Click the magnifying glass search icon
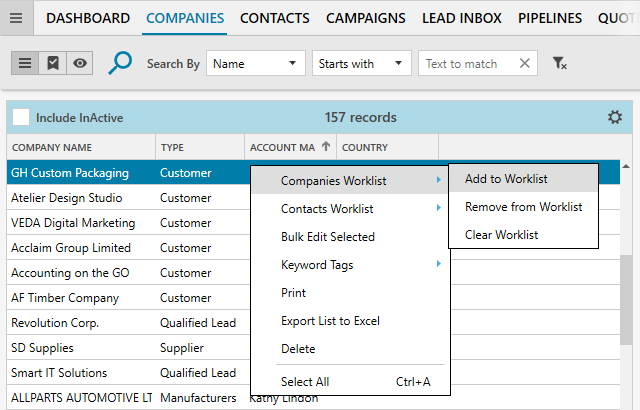 coord(120,63)
